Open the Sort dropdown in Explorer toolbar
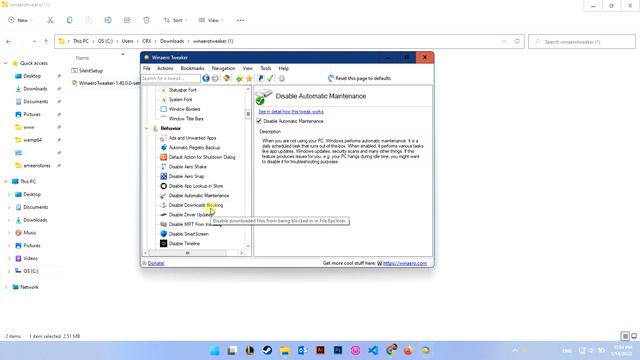Image resolution: width=640 pixels, height=360 pixels. coord(176,20)
